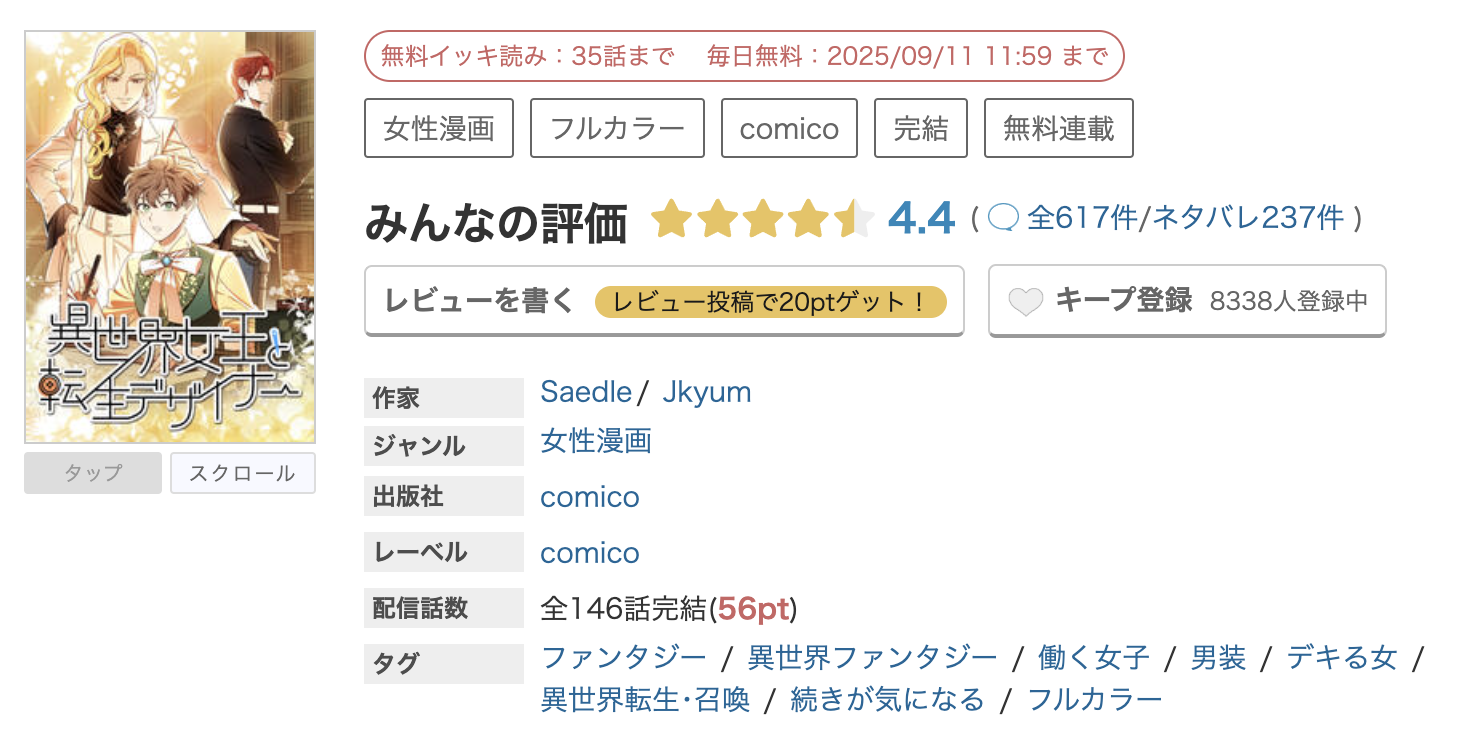
Task: Click the 完結 tag button
Action: coord(920,128)
